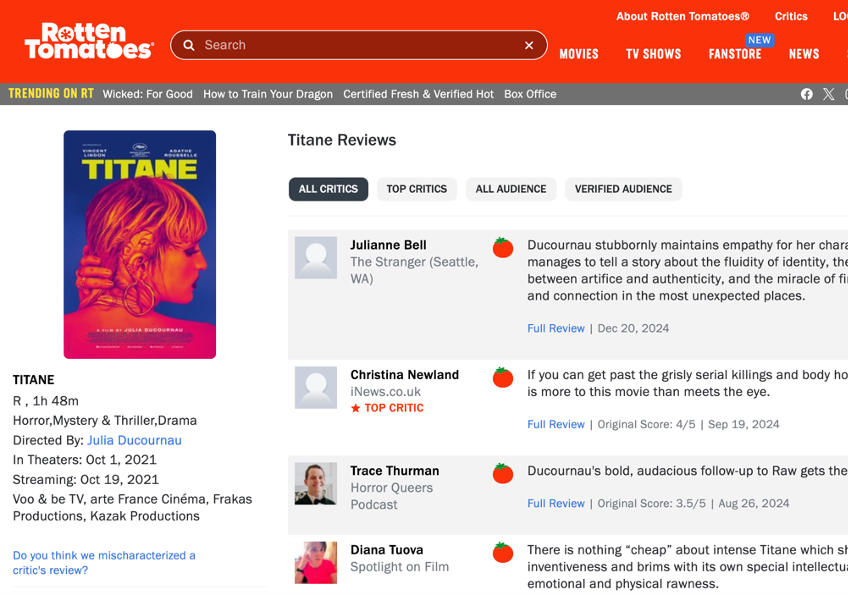Open the Titane movie poster

point(140,244)
